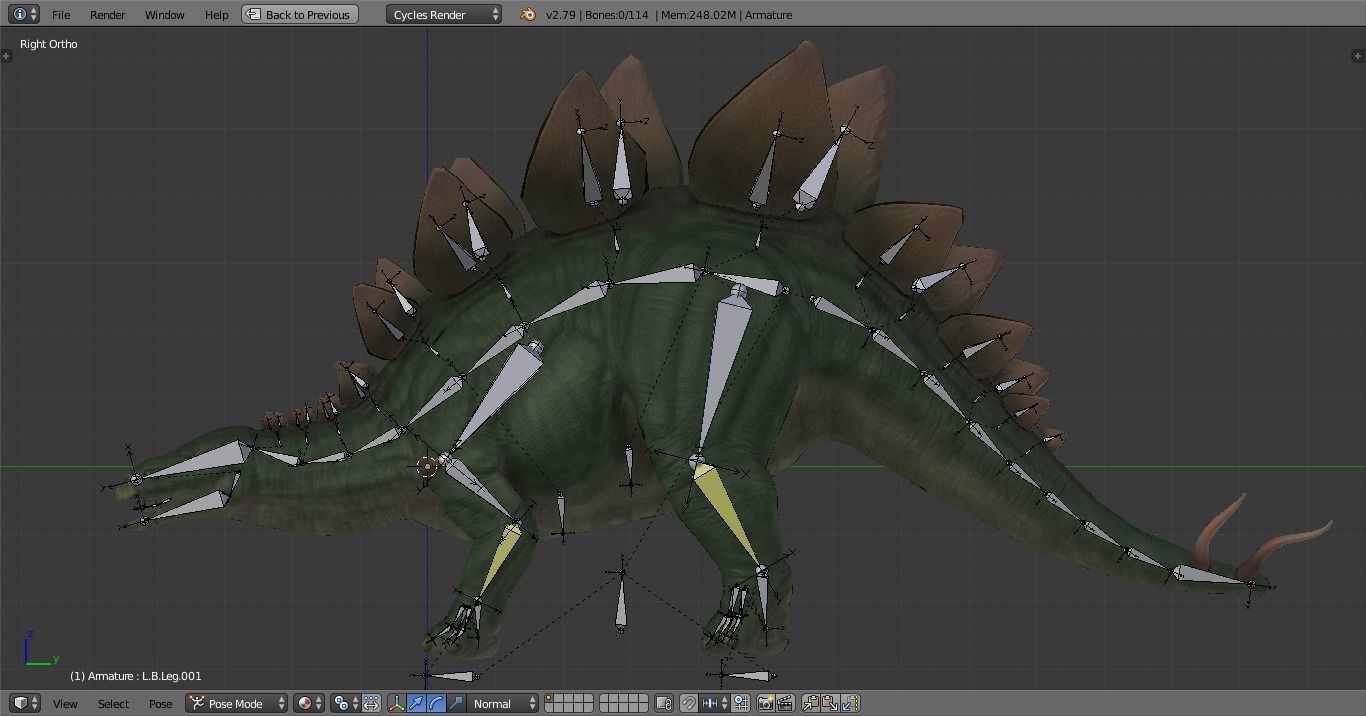Image resolution: width=1366 pixels, height=716 pixels.
Task: Toggle the lock to scene icon
Action: [662, 703]
